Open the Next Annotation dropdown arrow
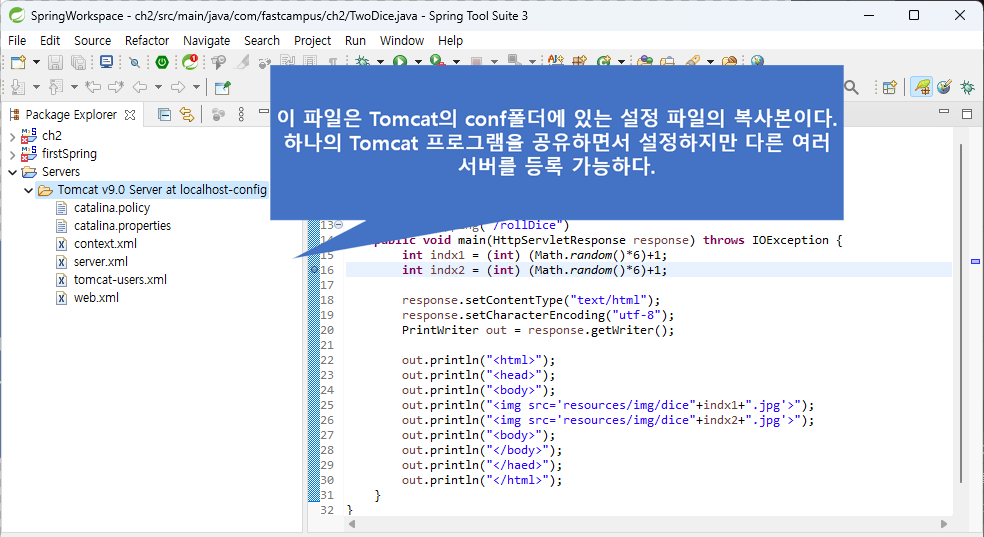The height and width of the screenshot is (537, 984). [x=36, y=87]
